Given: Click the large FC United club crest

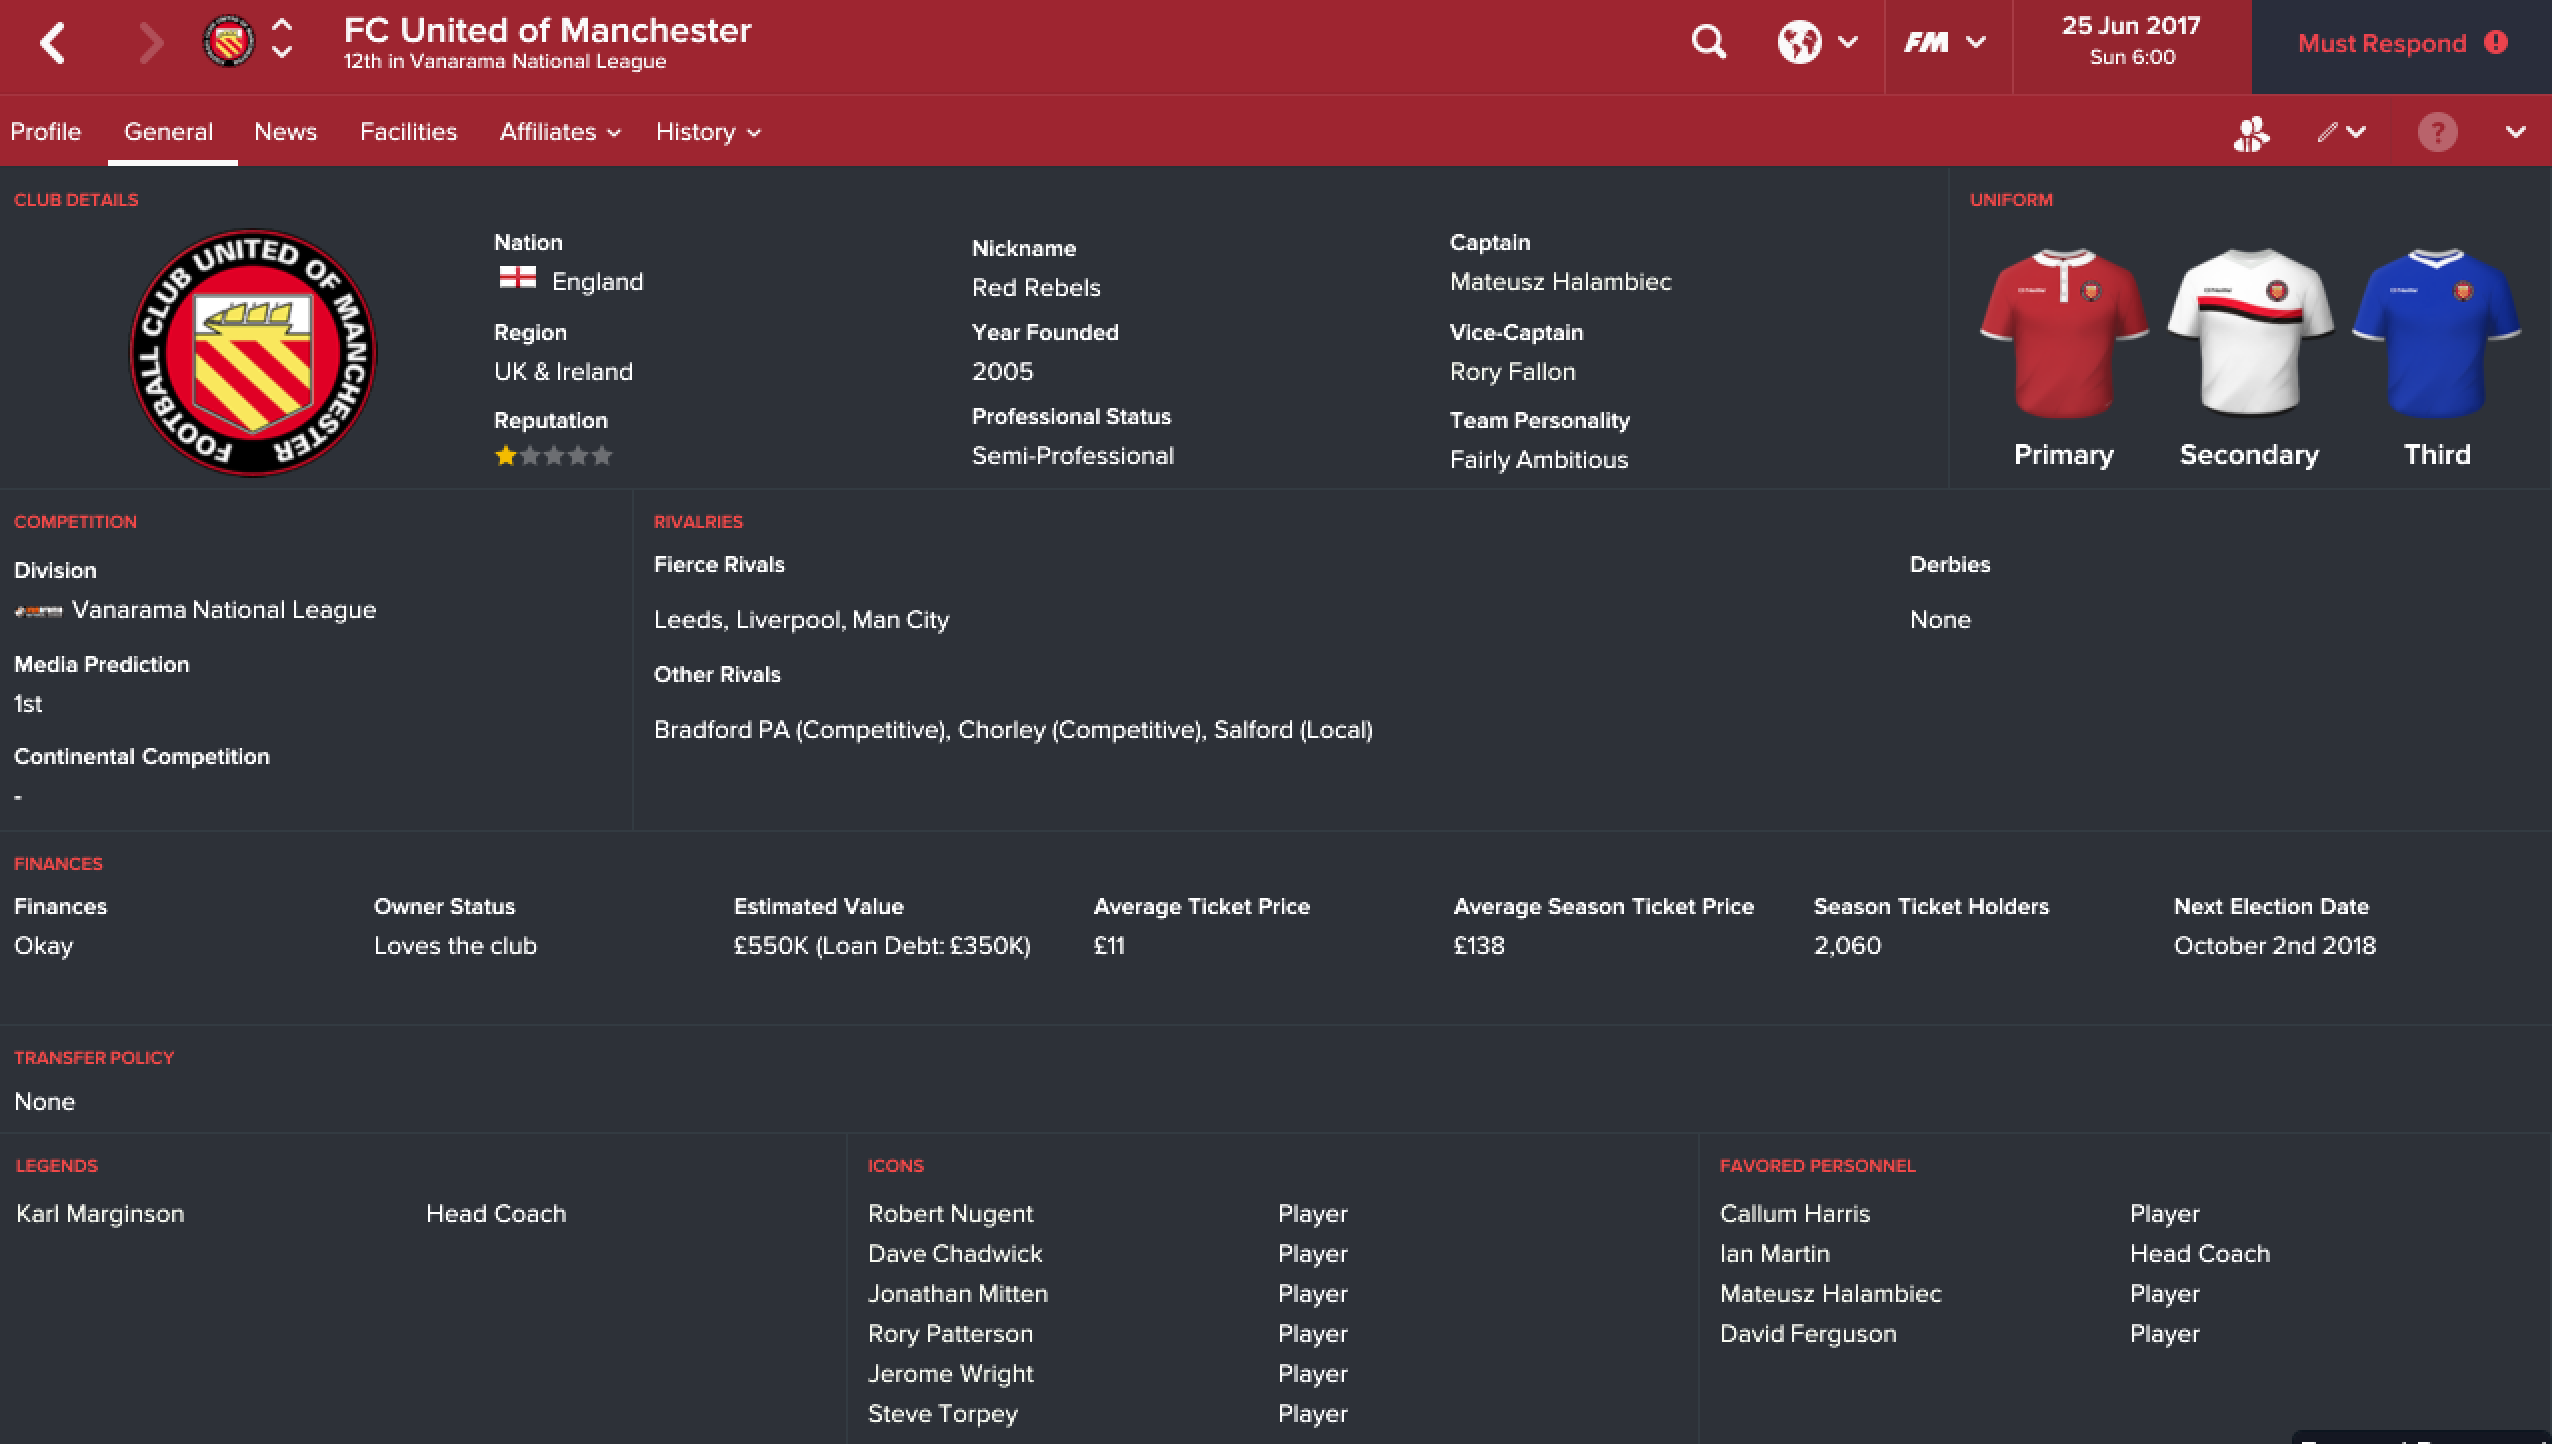Looking at the screenshot, I should tap(253, 353).
